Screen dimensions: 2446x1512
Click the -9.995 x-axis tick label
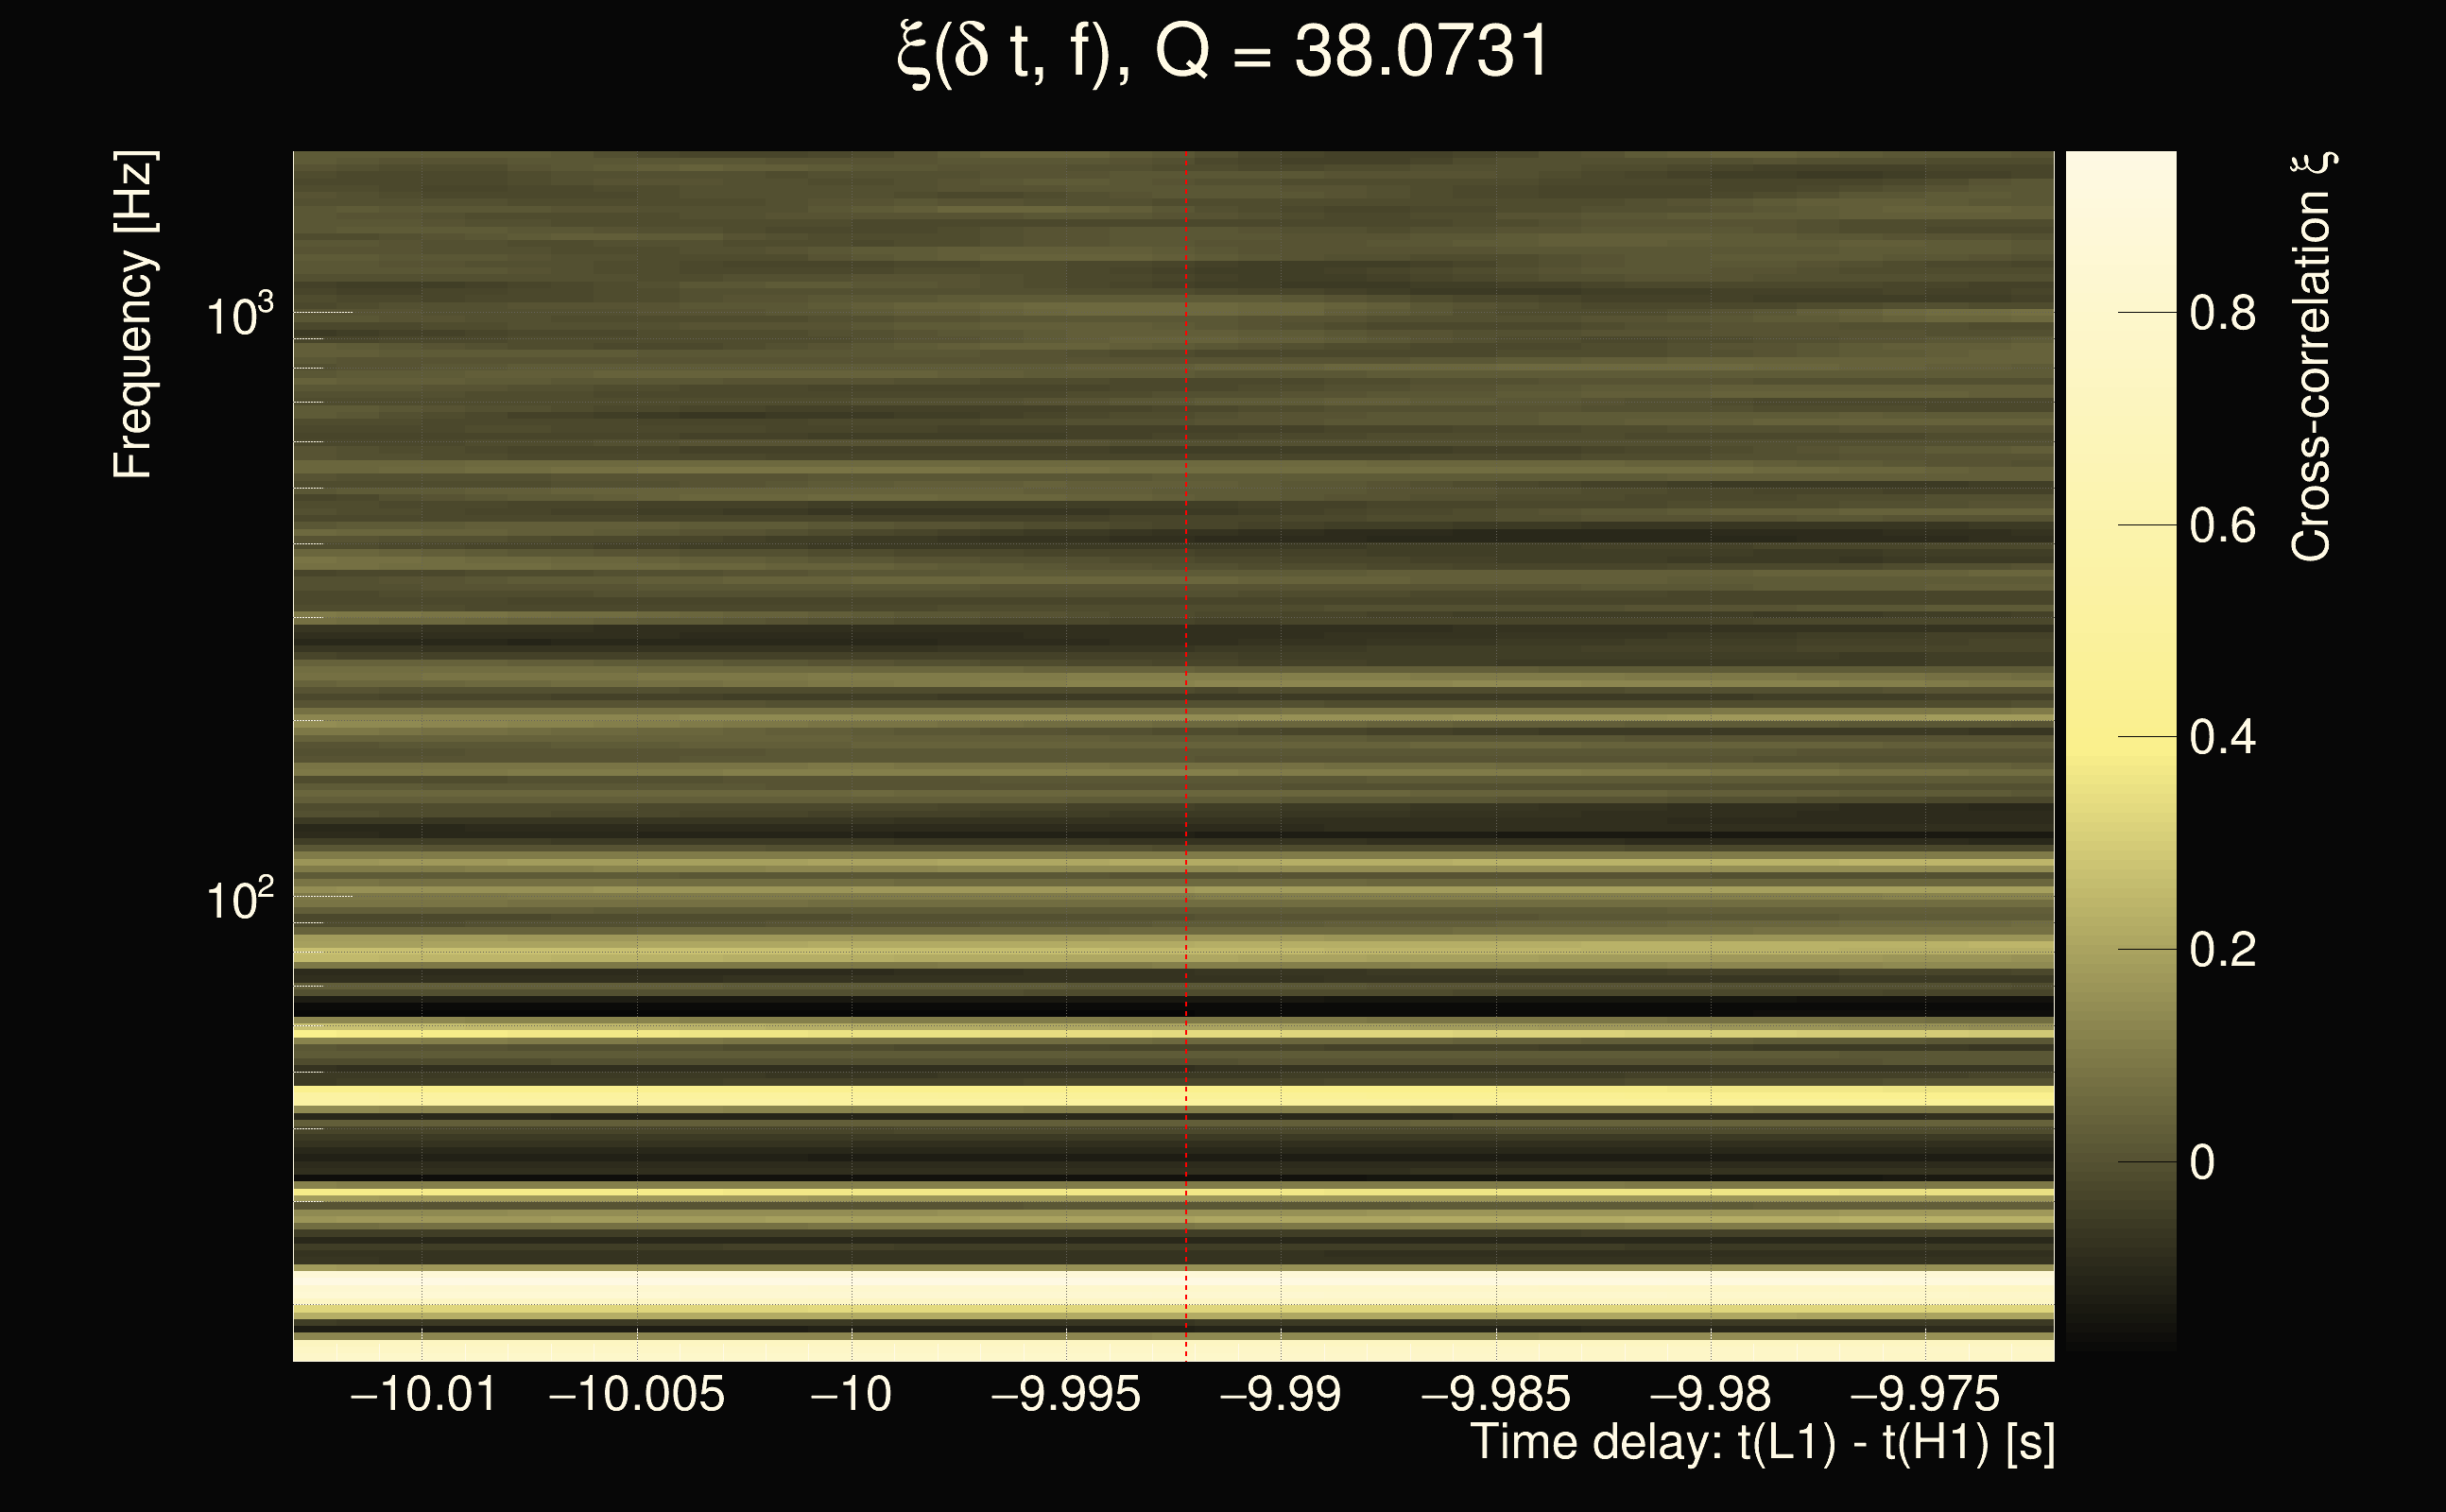pos(1065,1394)
